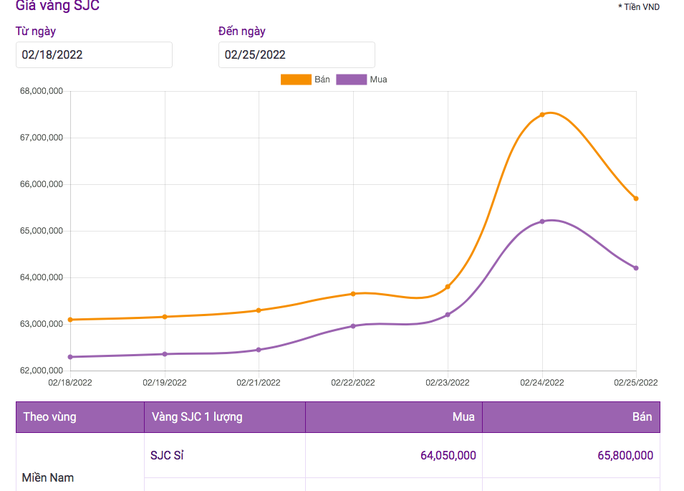Toggle the 'Bán' series legend label
The image size is (684, 491).
point(322,80)
